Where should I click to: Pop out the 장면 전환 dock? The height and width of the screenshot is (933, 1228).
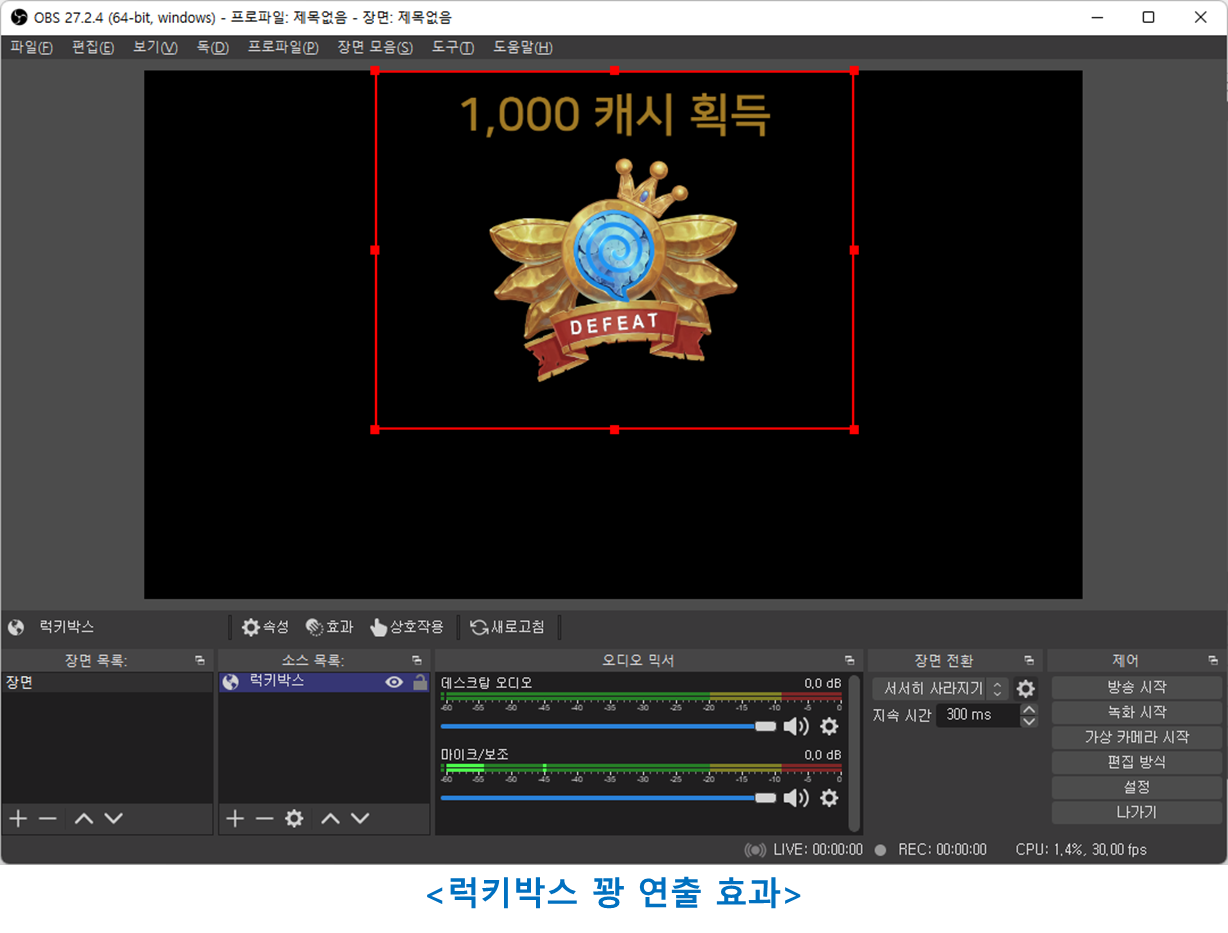coord(1029,660)
